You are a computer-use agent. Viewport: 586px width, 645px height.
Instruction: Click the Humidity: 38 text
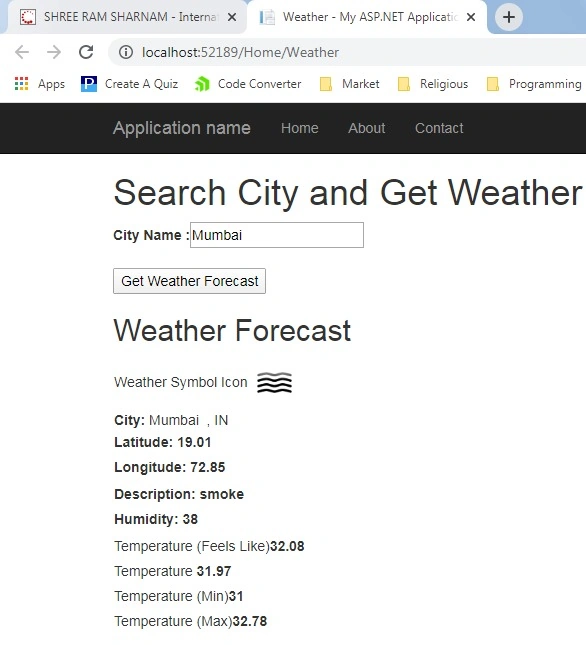pyautogui.click(x=156, y=519)
